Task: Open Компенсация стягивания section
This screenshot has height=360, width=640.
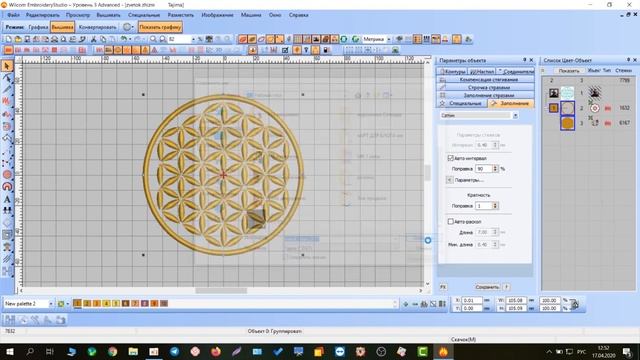Action: point(485,80)
